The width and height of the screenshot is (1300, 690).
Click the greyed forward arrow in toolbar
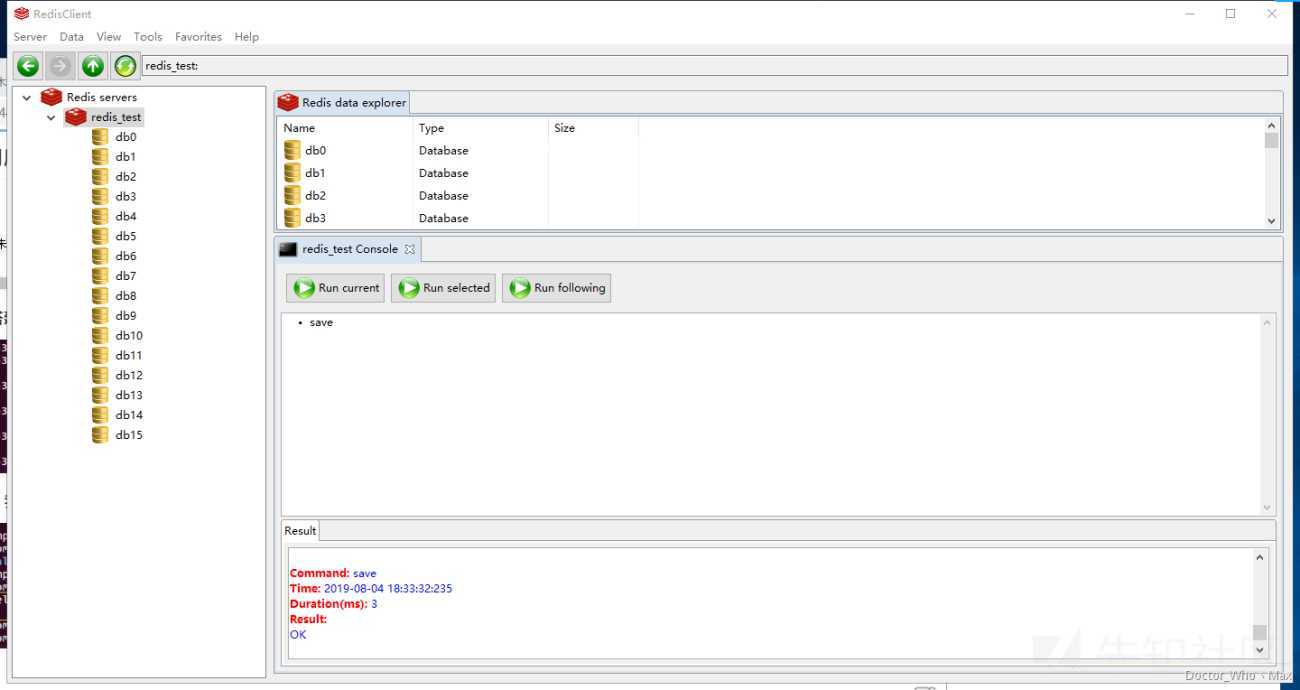pos(60,66)
